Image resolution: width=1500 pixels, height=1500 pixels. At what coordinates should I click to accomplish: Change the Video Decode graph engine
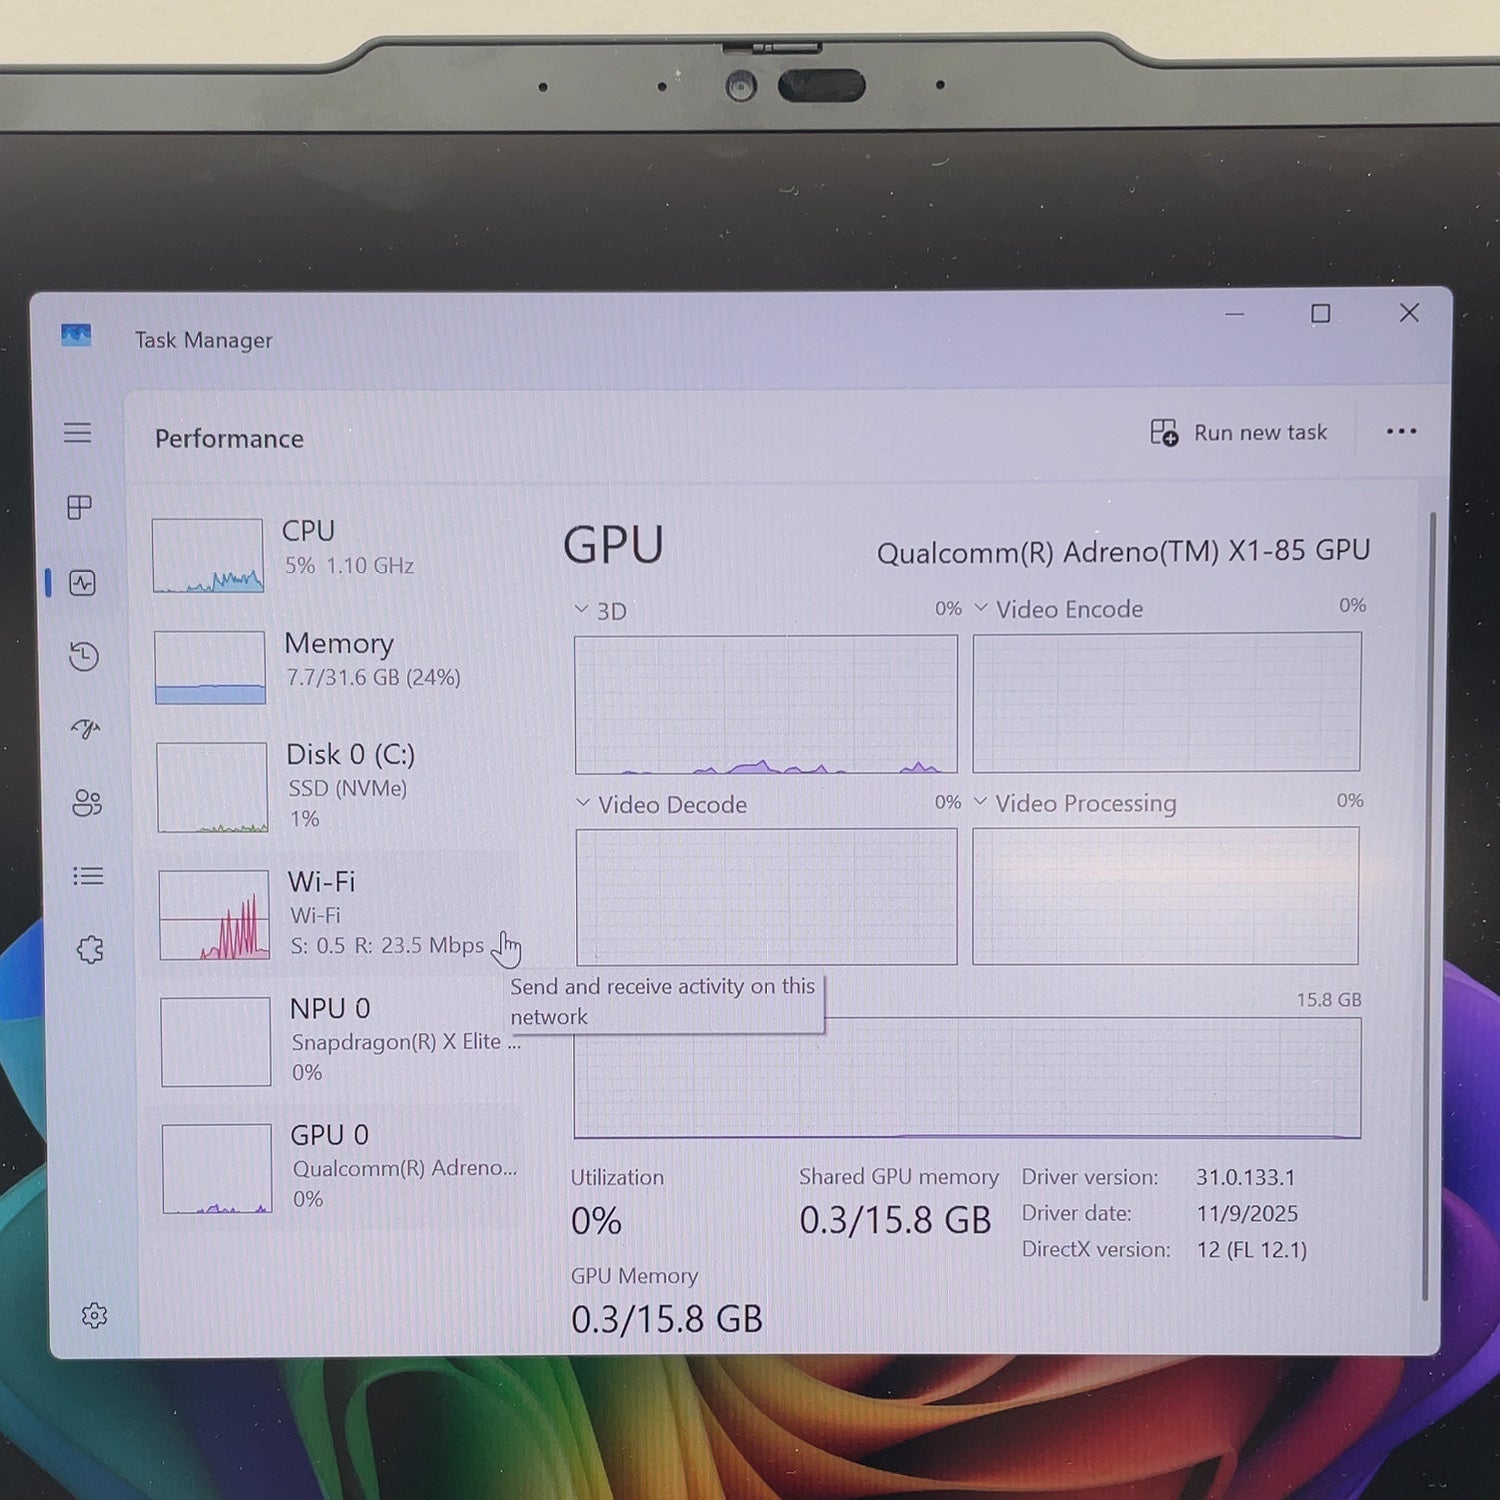(661, 804)
